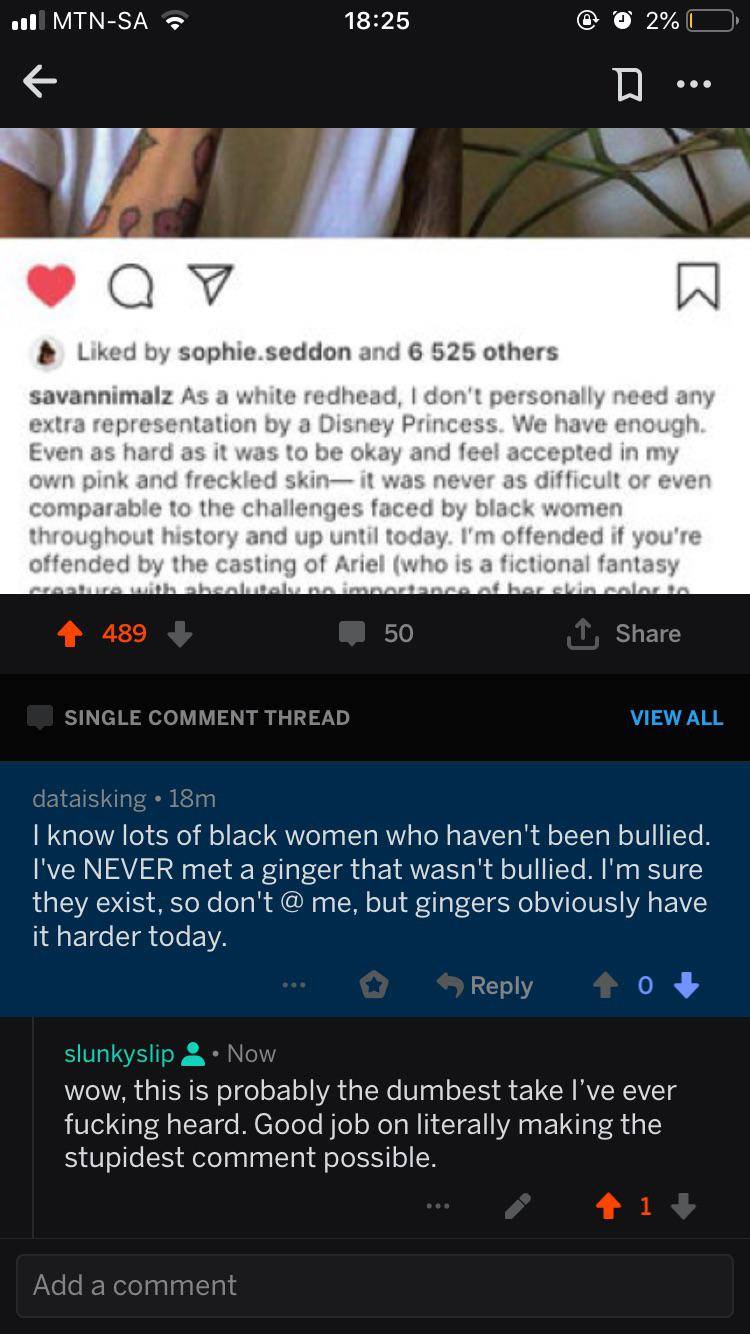Downvote the main post
Viewport: 750px width, 1334px height.
tap(180, 633)
